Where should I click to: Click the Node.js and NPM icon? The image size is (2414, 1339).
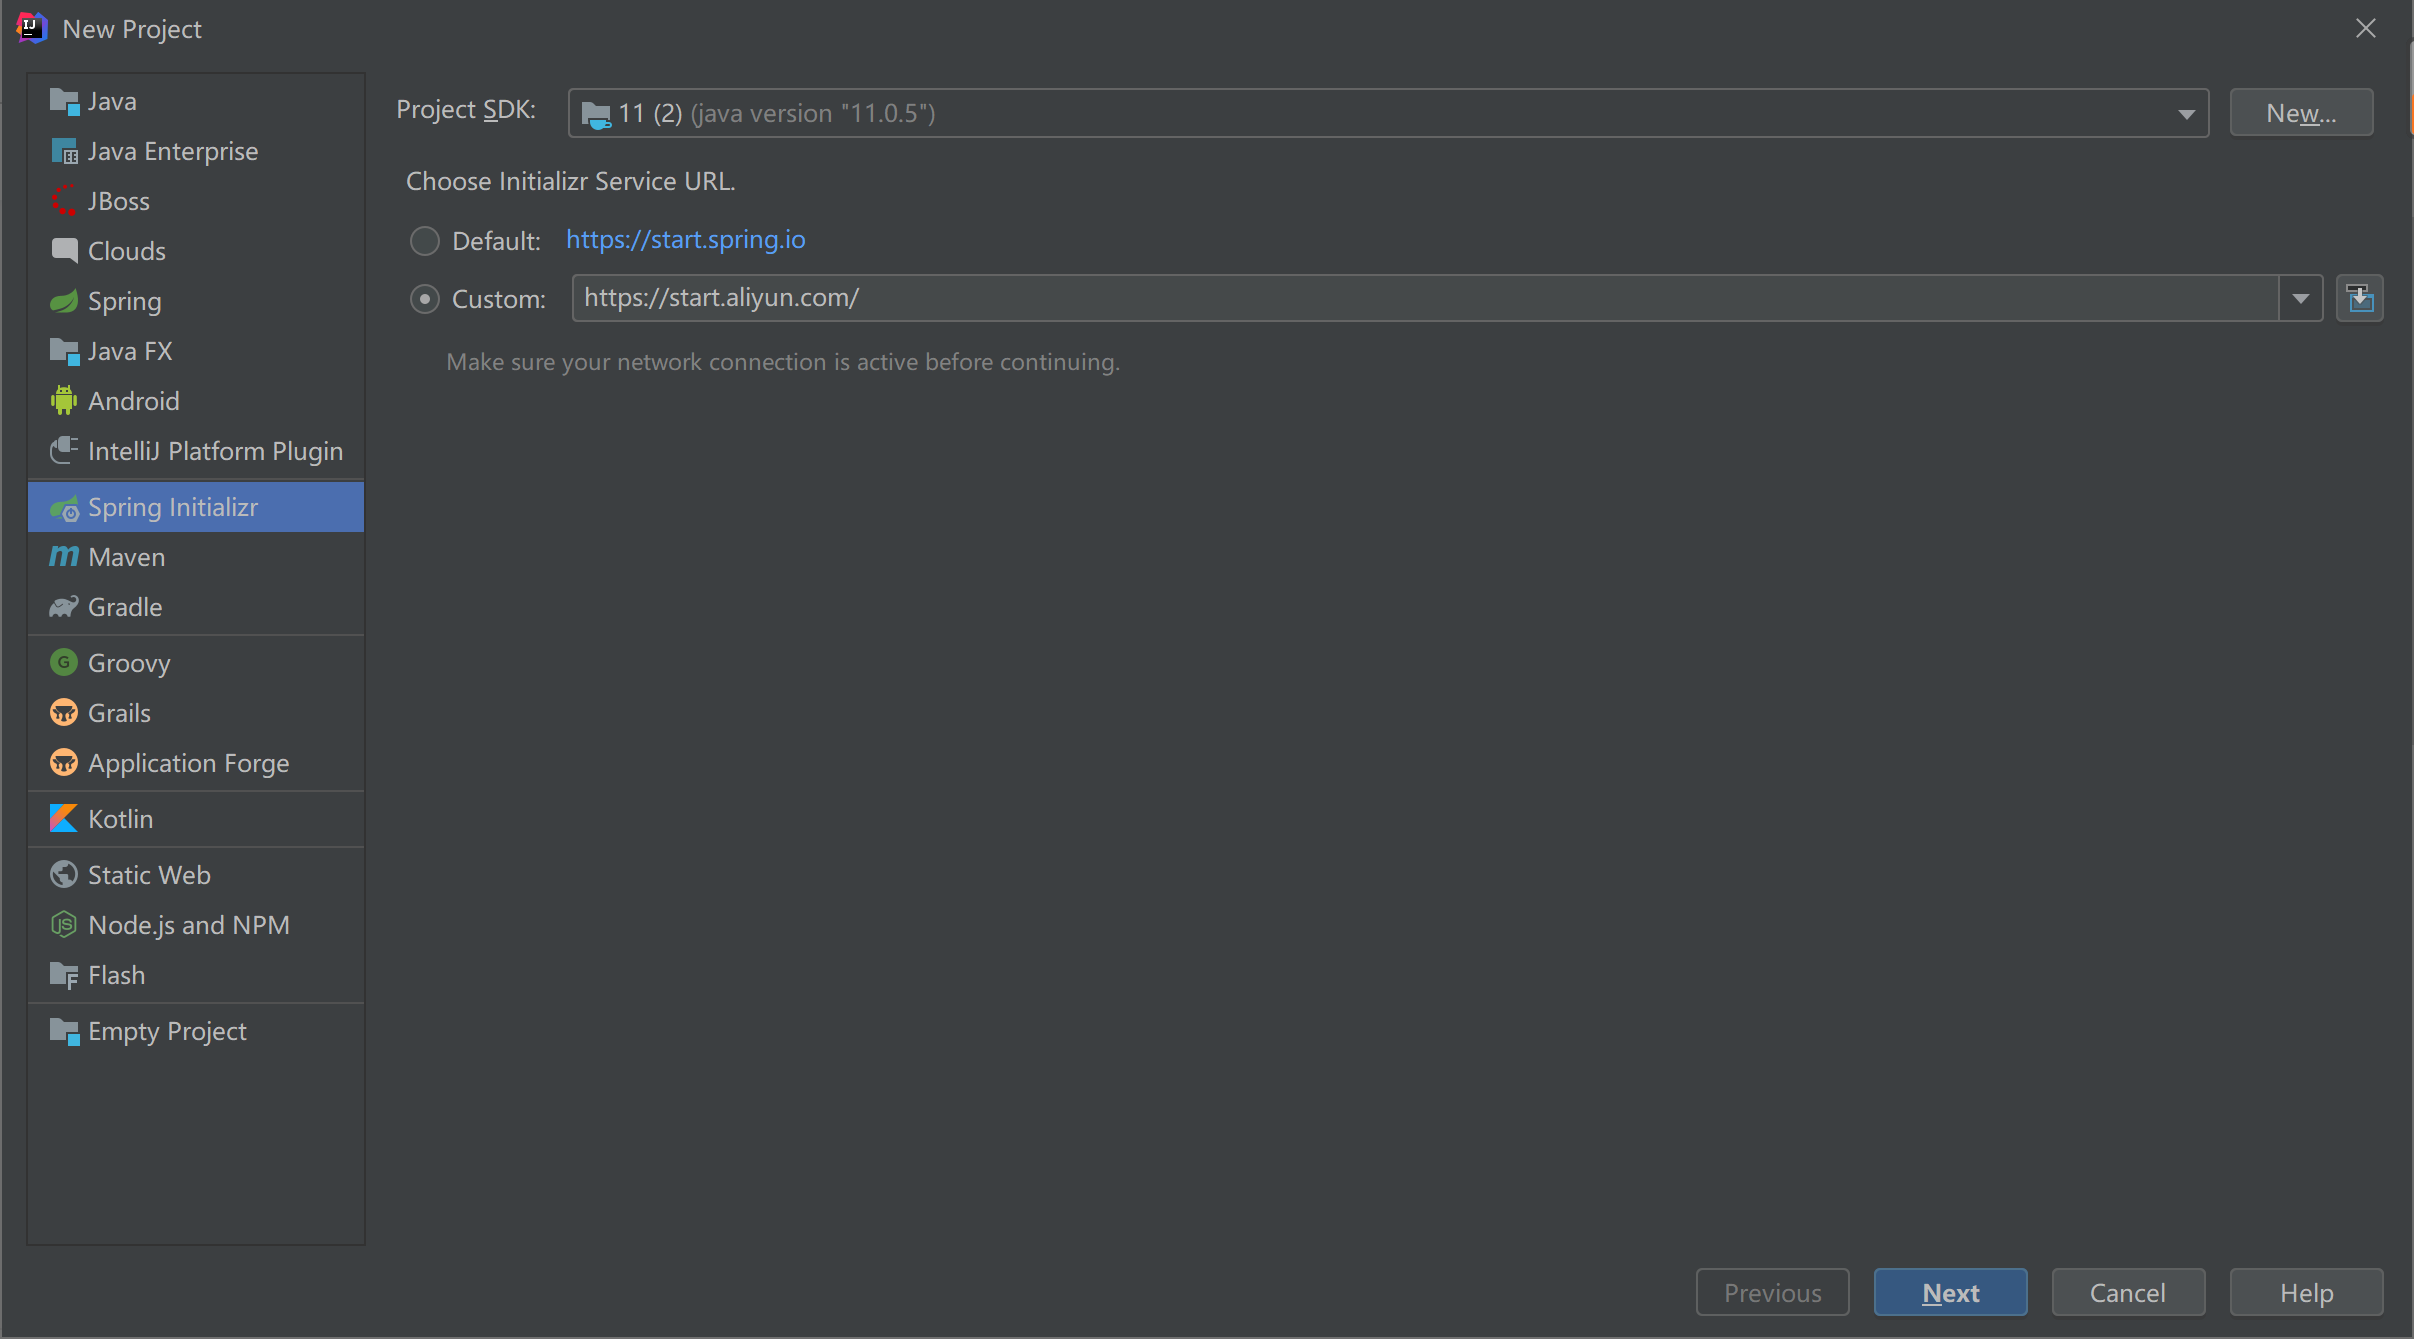(63, 925)
